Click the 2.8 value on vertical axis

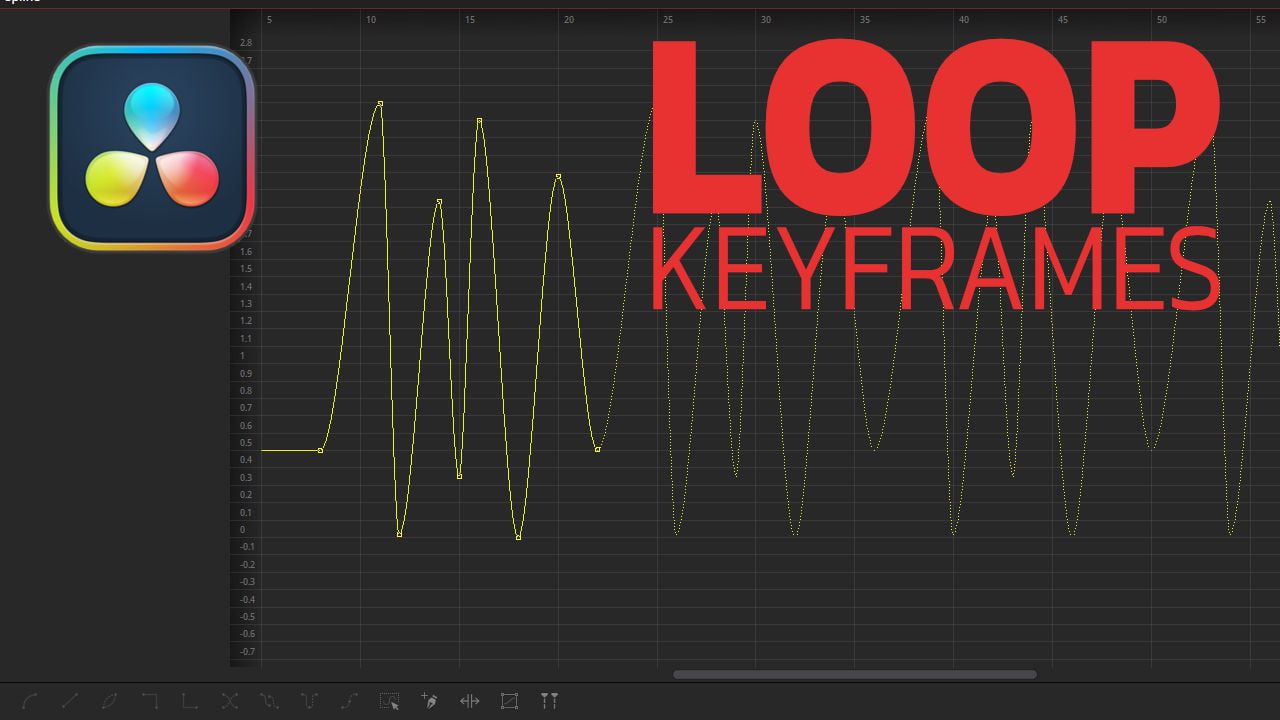246,43
